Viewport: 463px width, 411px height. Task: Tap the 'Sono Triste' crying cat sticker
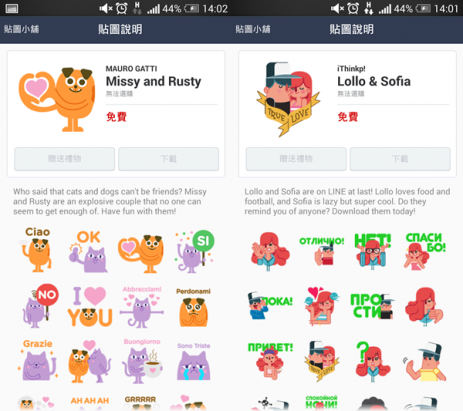[x=194, y=362]
